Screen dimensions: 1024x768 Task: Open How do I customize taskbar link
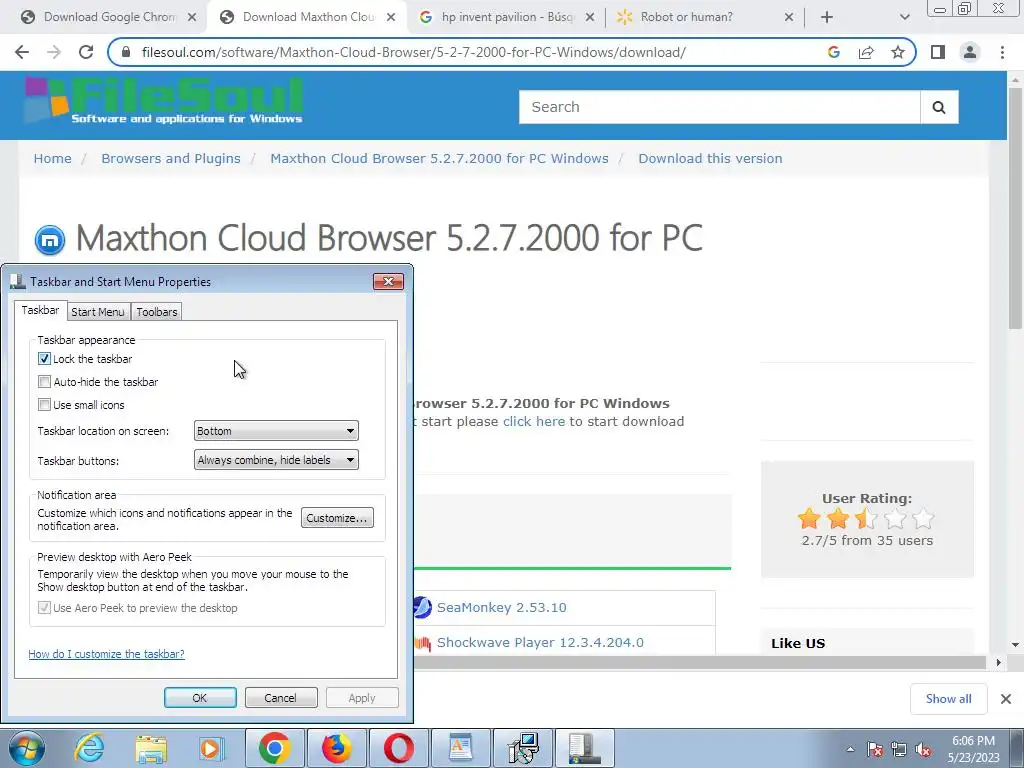click(x=106, y=654)
